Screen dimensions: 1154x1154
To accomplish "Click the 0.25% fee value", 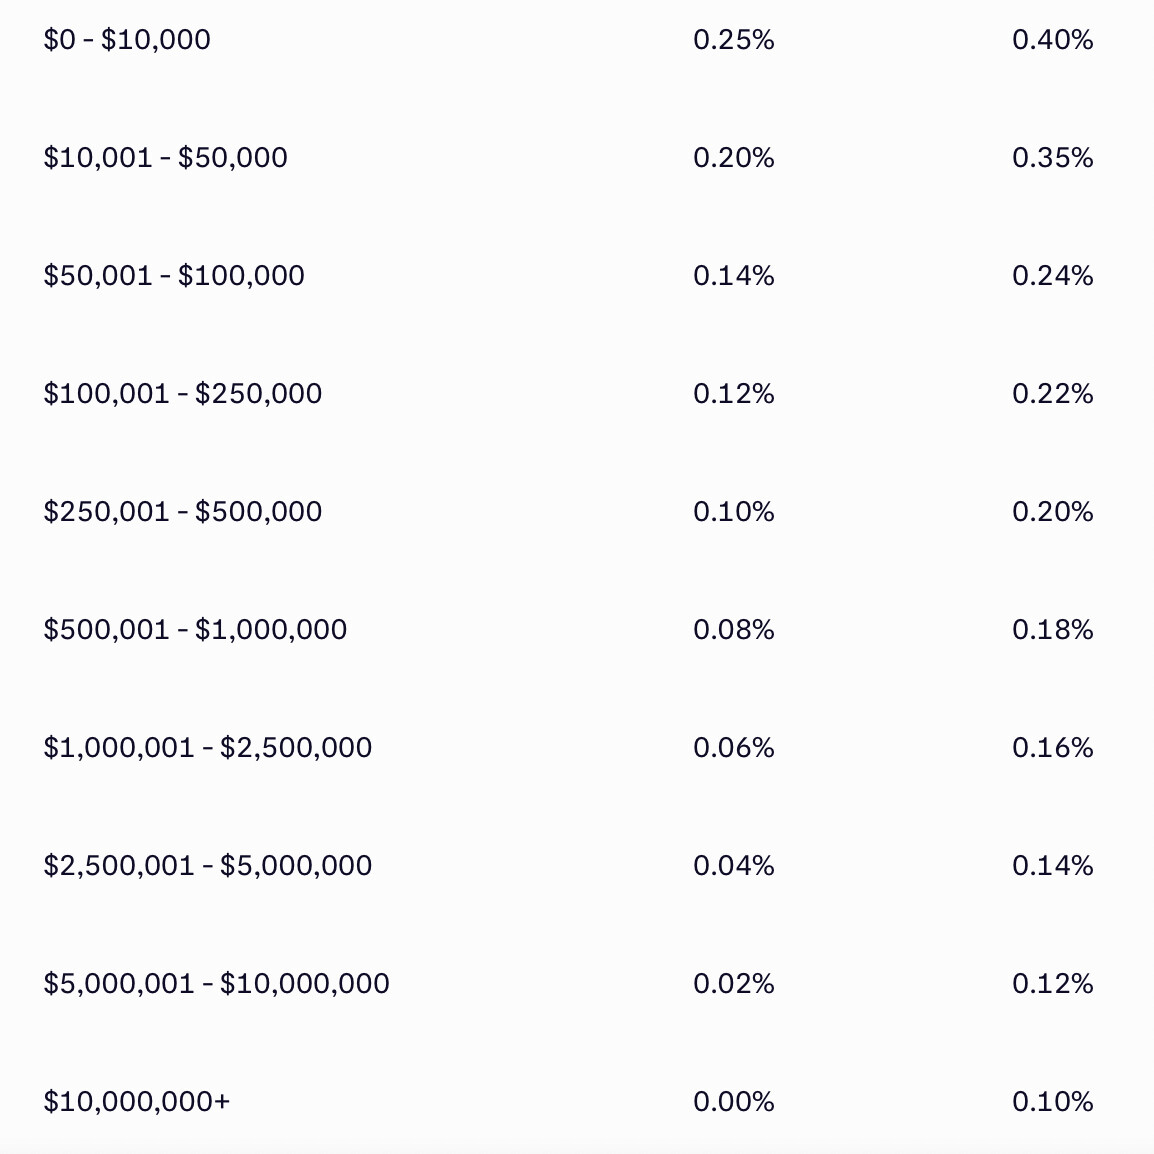I will (x=734, y=40).
